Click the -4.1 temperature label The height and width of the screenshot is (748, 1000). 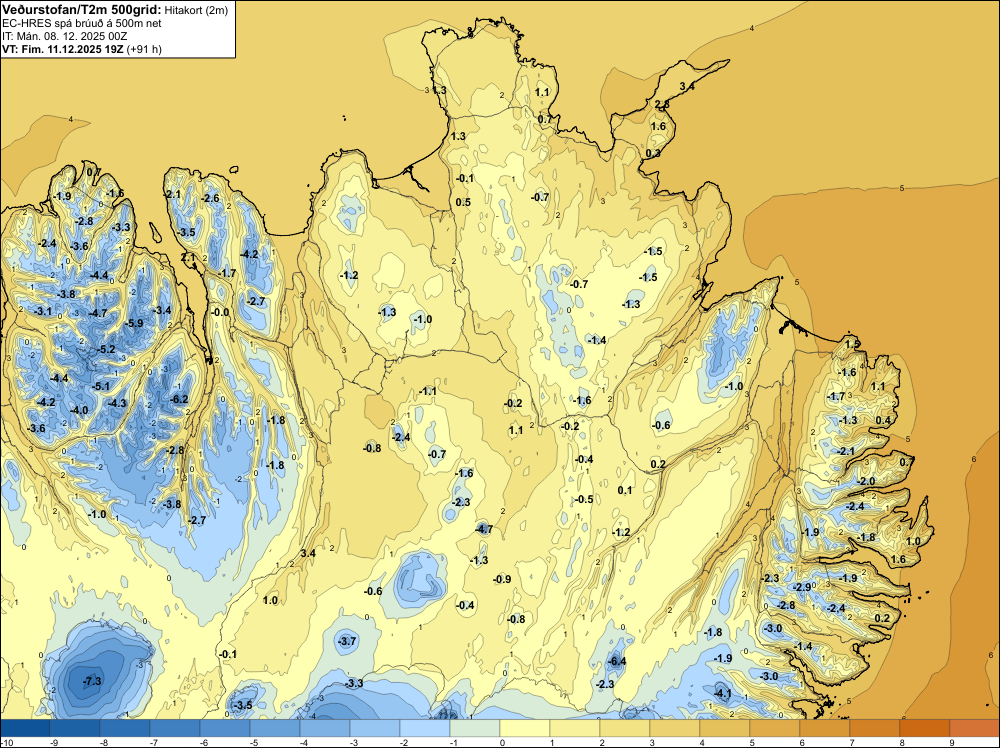point(723,693)
